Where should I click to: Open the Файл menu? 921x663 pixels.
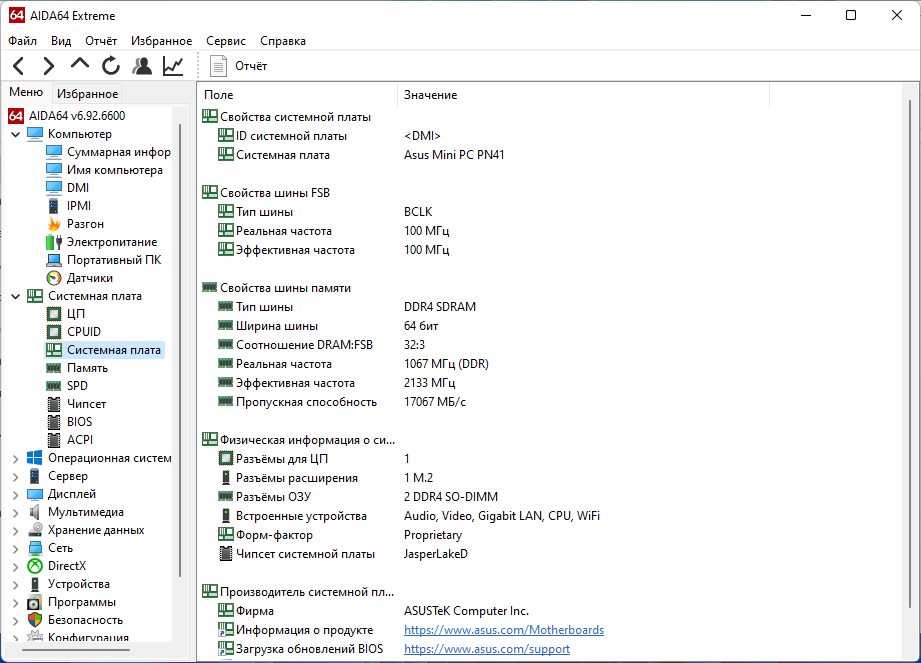point(22,41)
